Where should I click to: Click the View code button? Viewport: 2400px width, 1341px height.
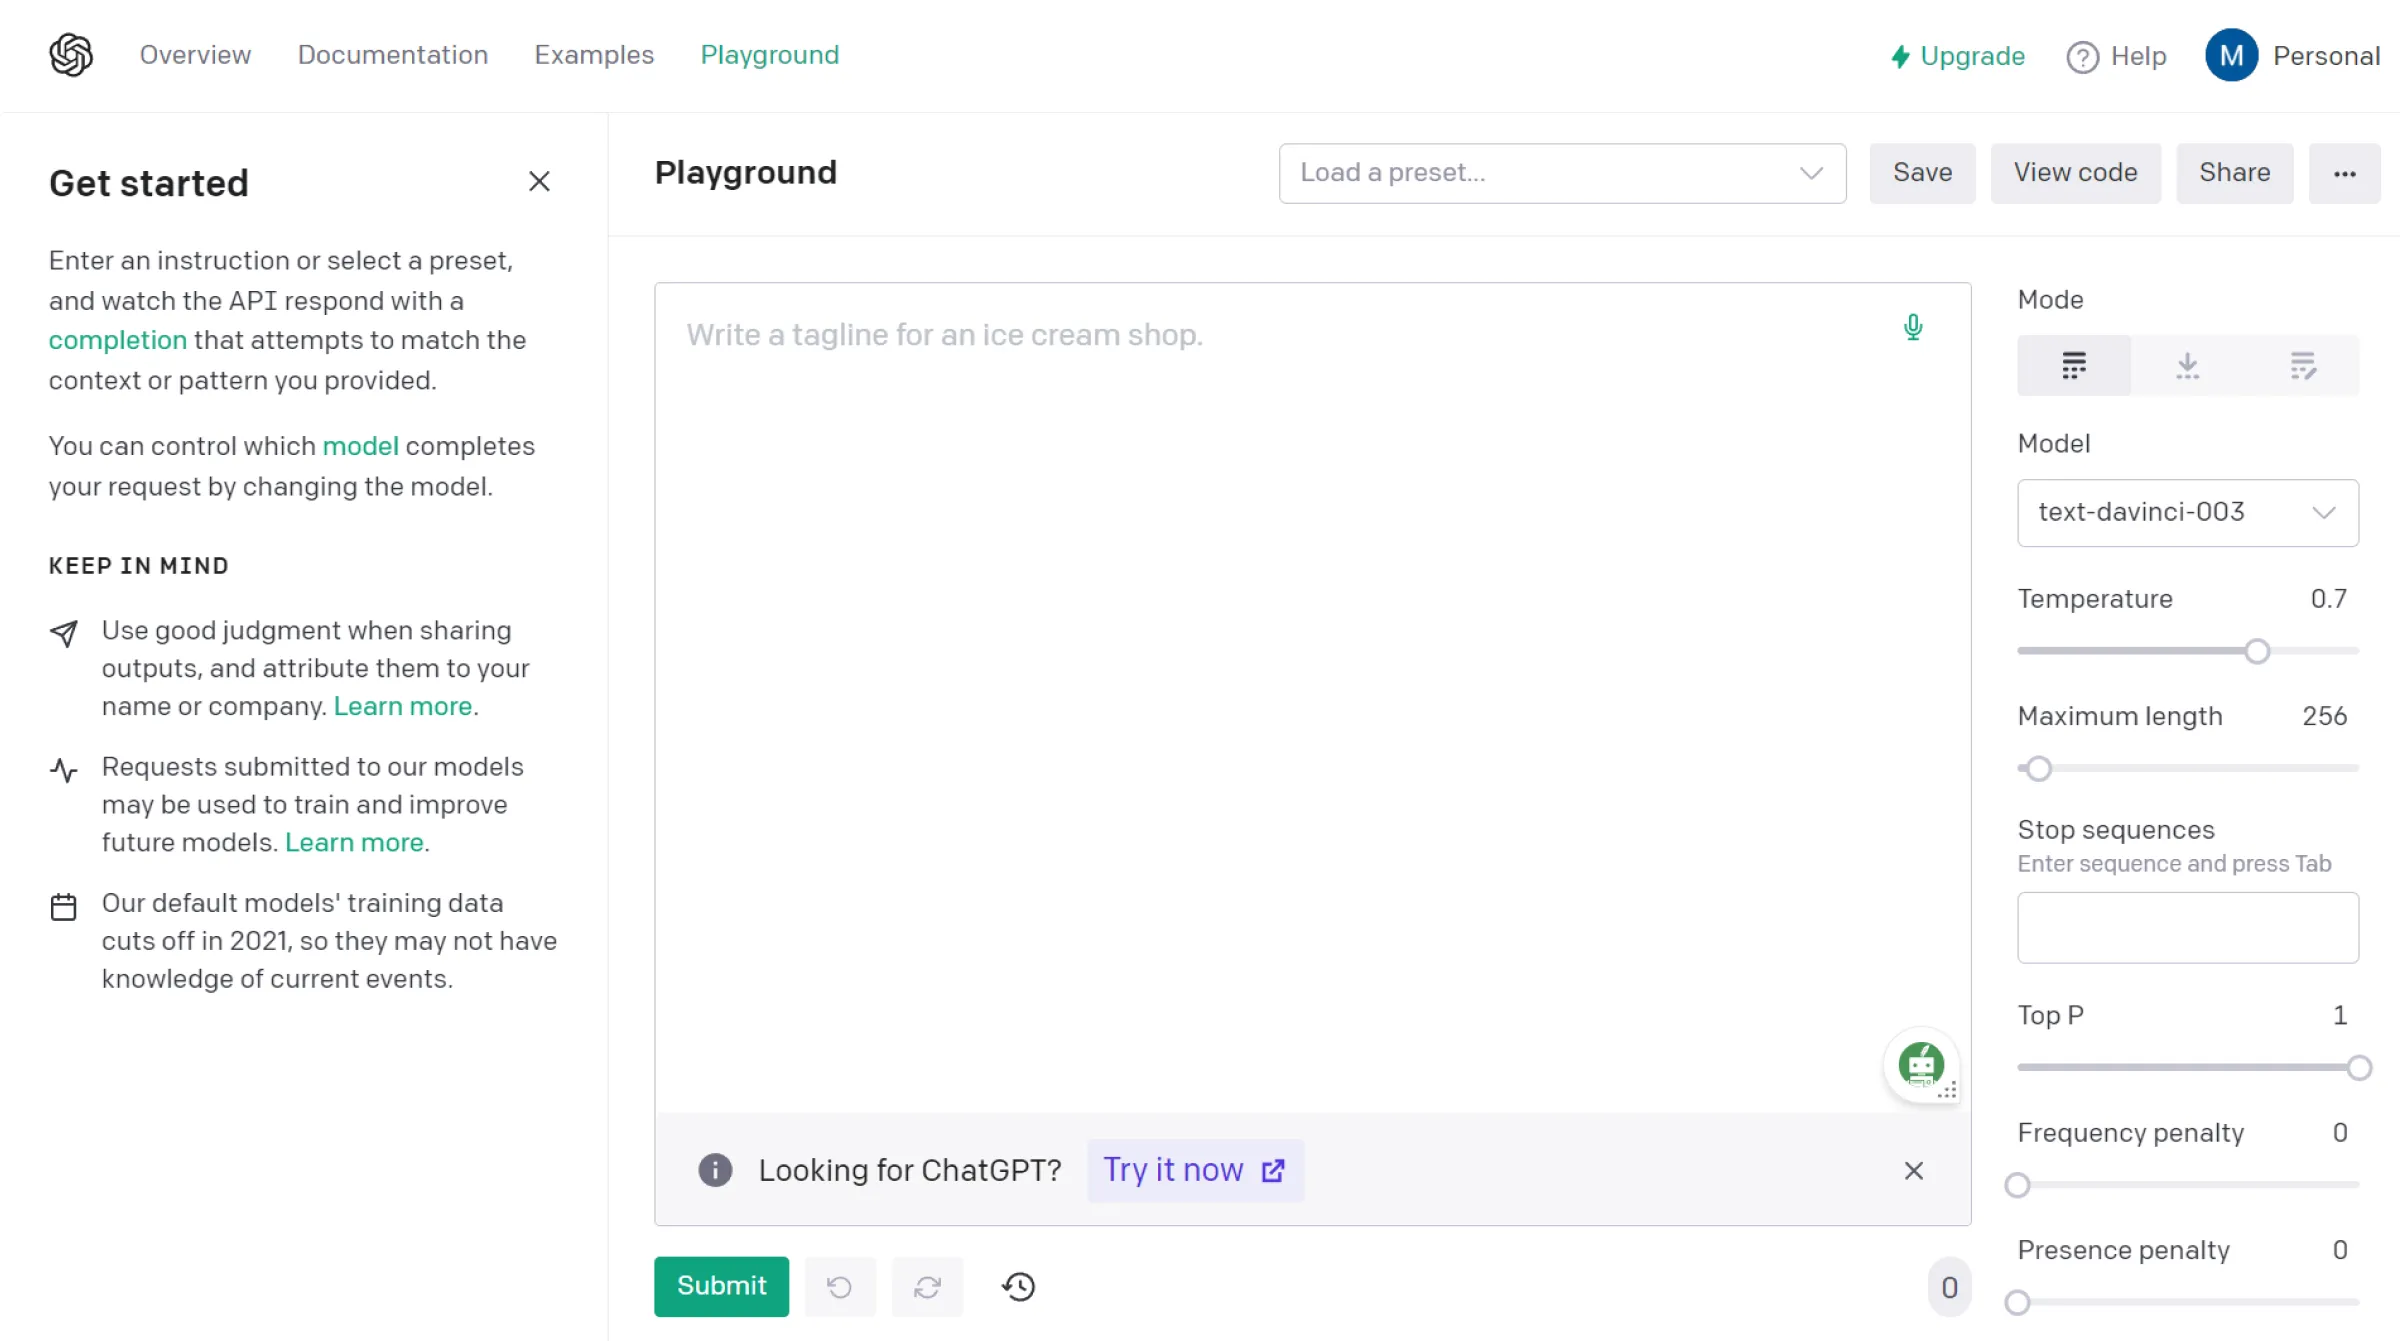2075,172
